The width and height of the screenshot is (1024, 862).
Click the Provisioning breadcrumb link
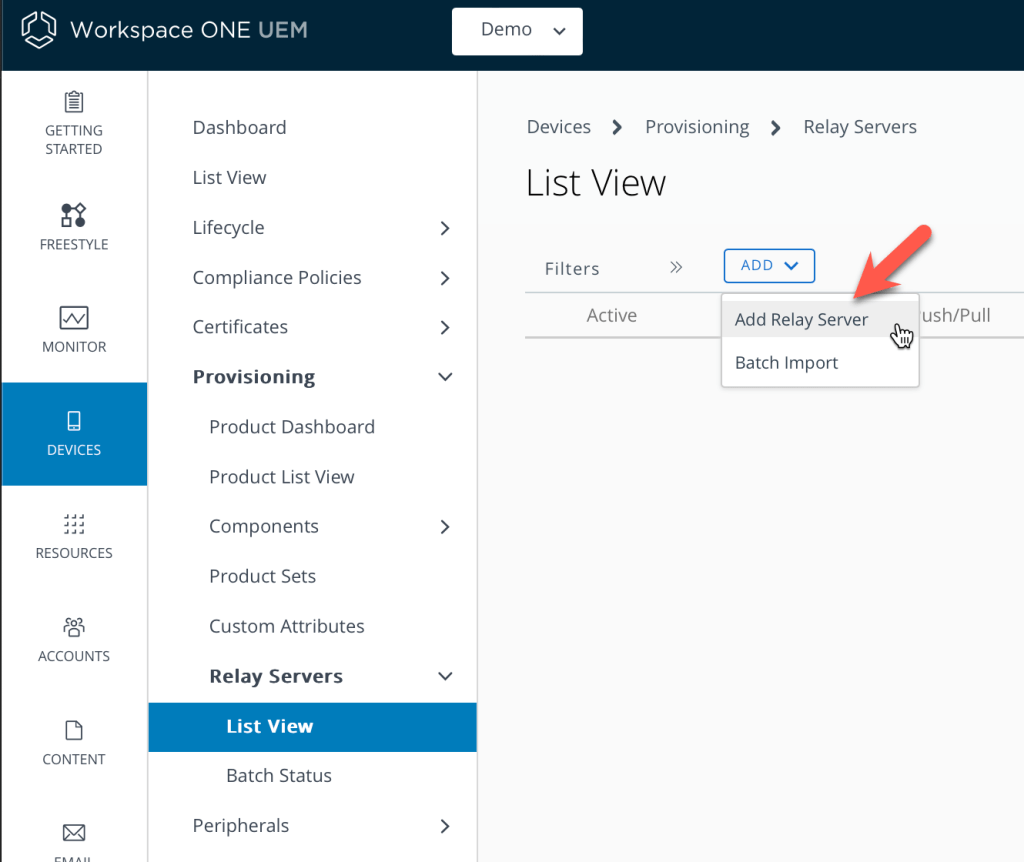(697, 127)
